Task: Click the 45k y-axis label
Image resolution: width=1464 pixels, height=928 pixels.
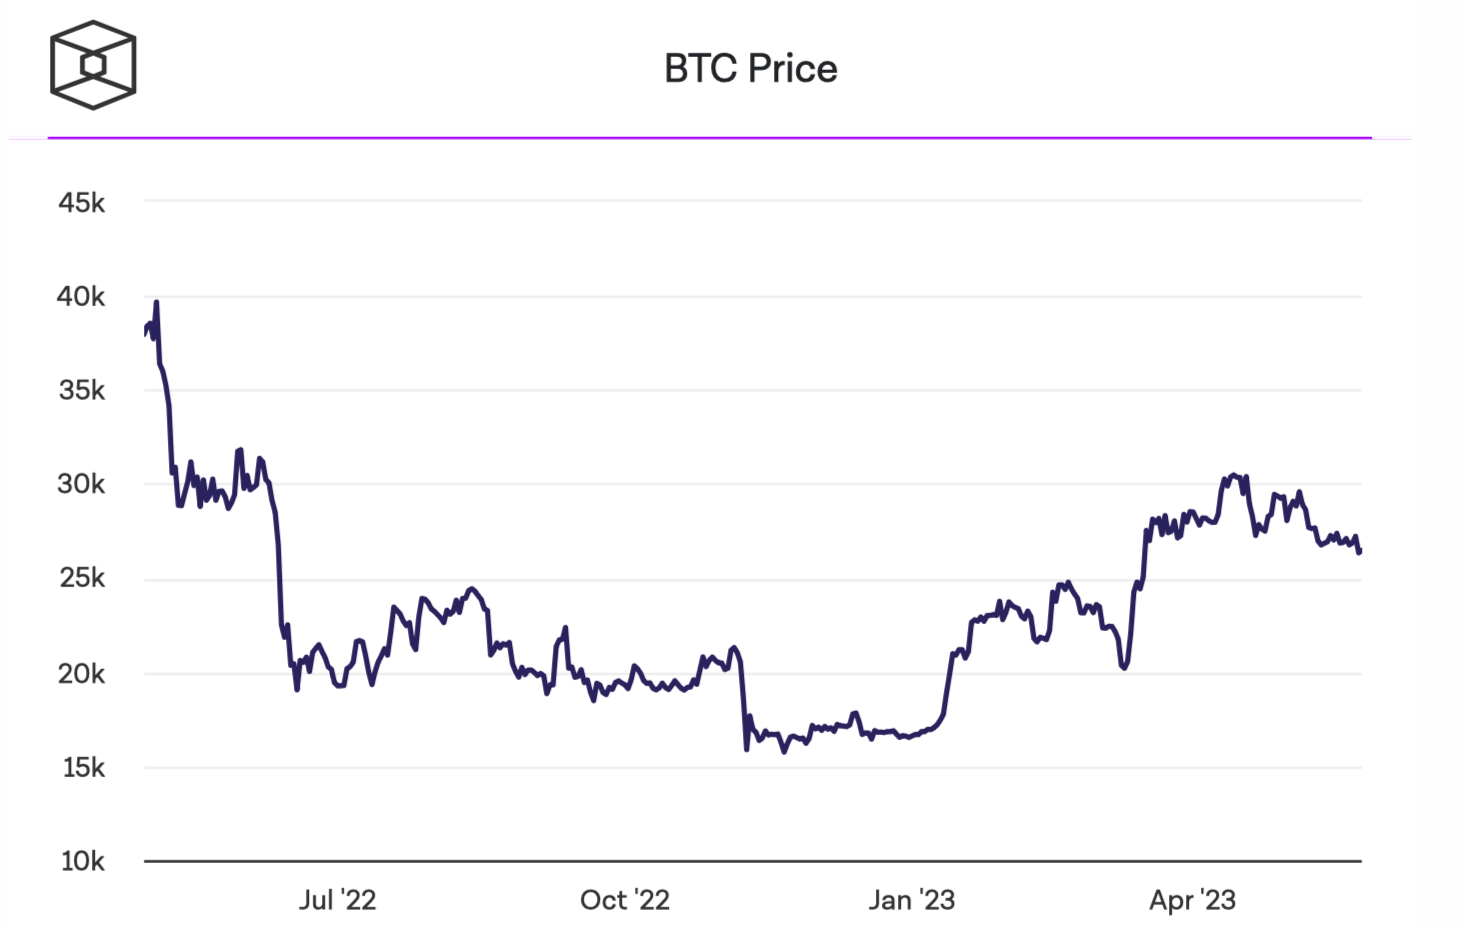Action: (81, 203)
